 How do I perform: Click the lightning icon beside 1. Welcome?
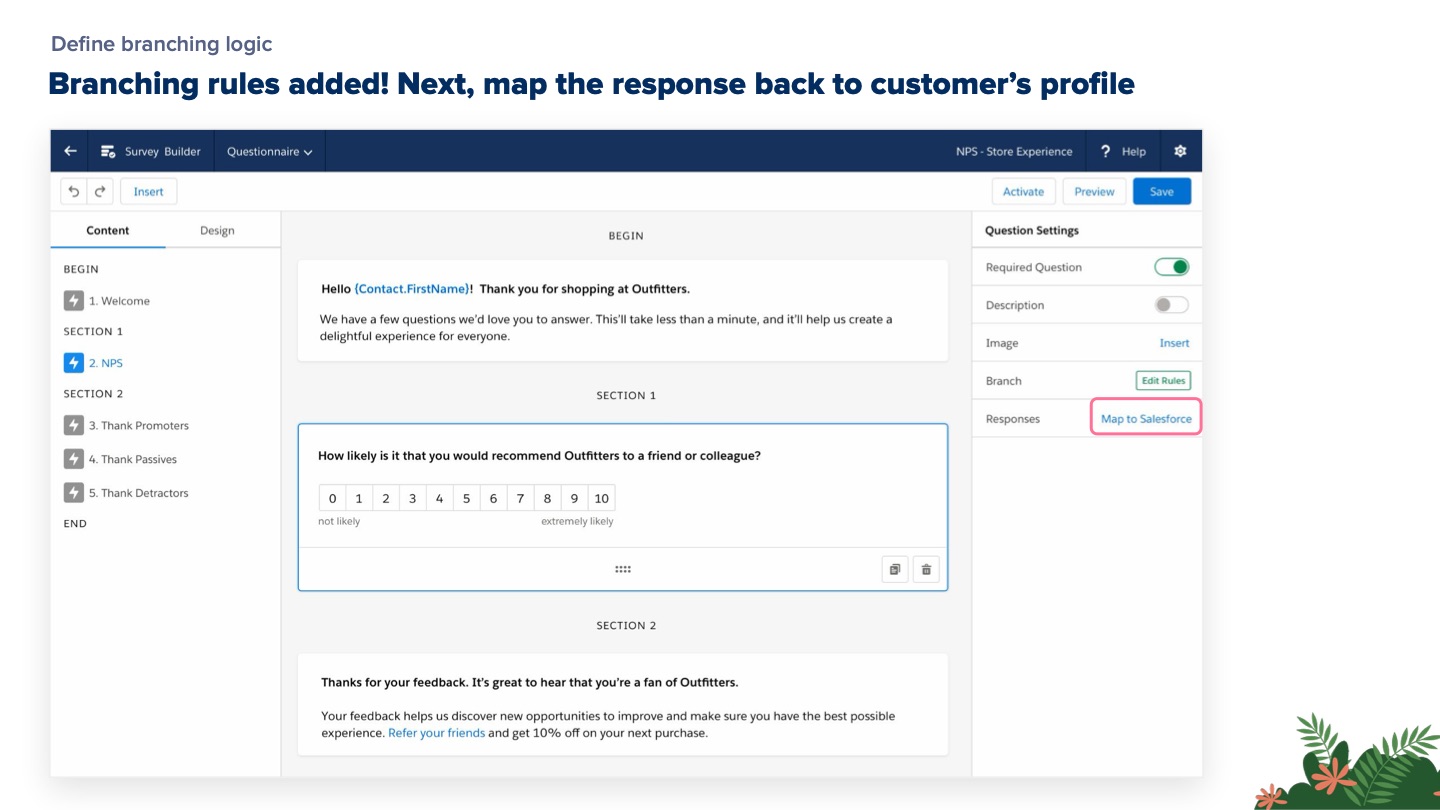[x=73, y=301]
